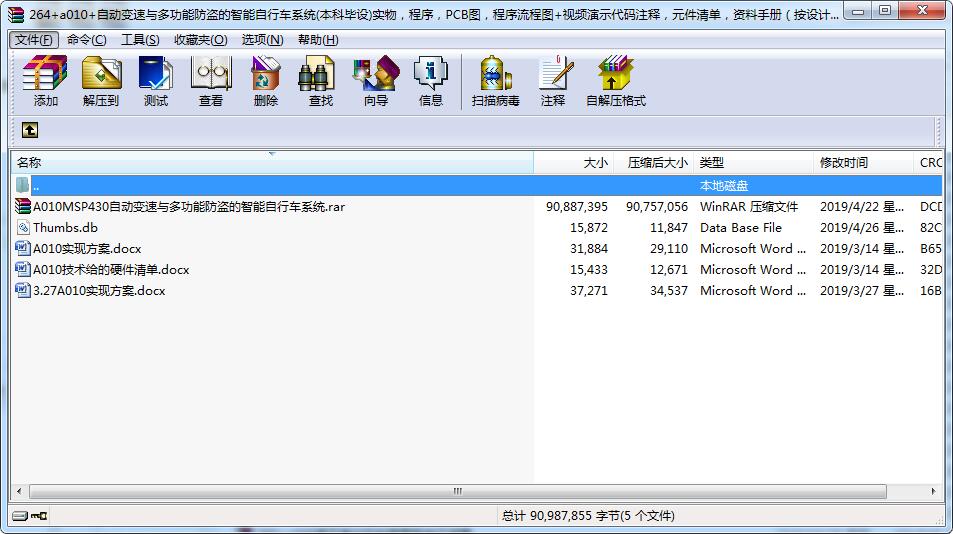
Task: Open the 工具(S) menu
Action: (140, 40)
